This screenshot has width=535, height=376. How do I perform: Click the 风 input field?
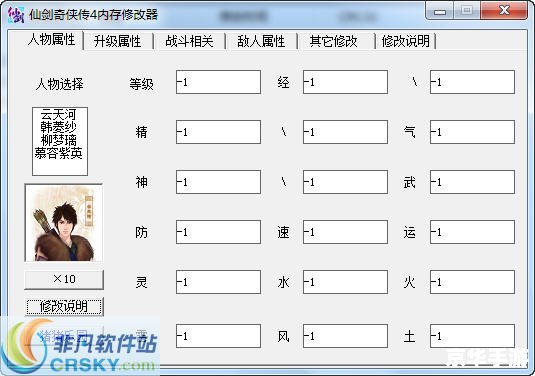[x=345, y=336]
